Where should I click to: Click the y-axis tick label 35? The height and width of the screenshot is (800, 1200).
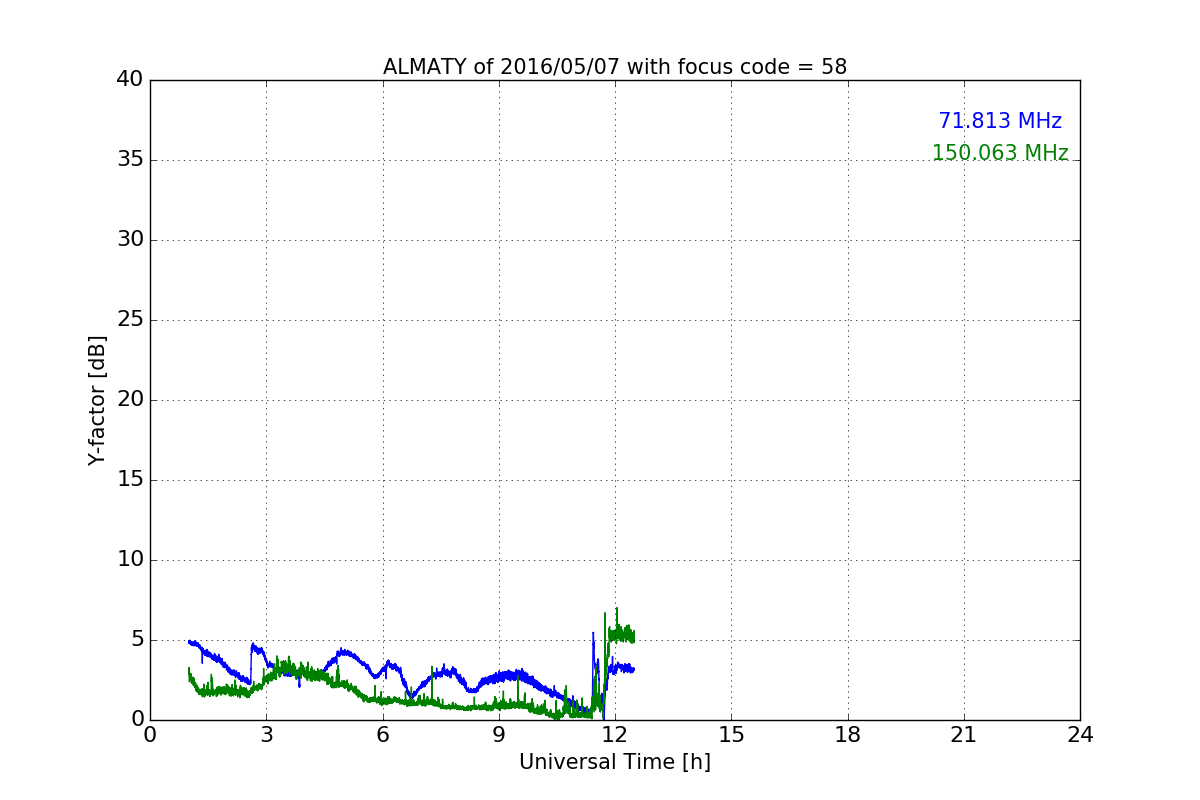130,159
